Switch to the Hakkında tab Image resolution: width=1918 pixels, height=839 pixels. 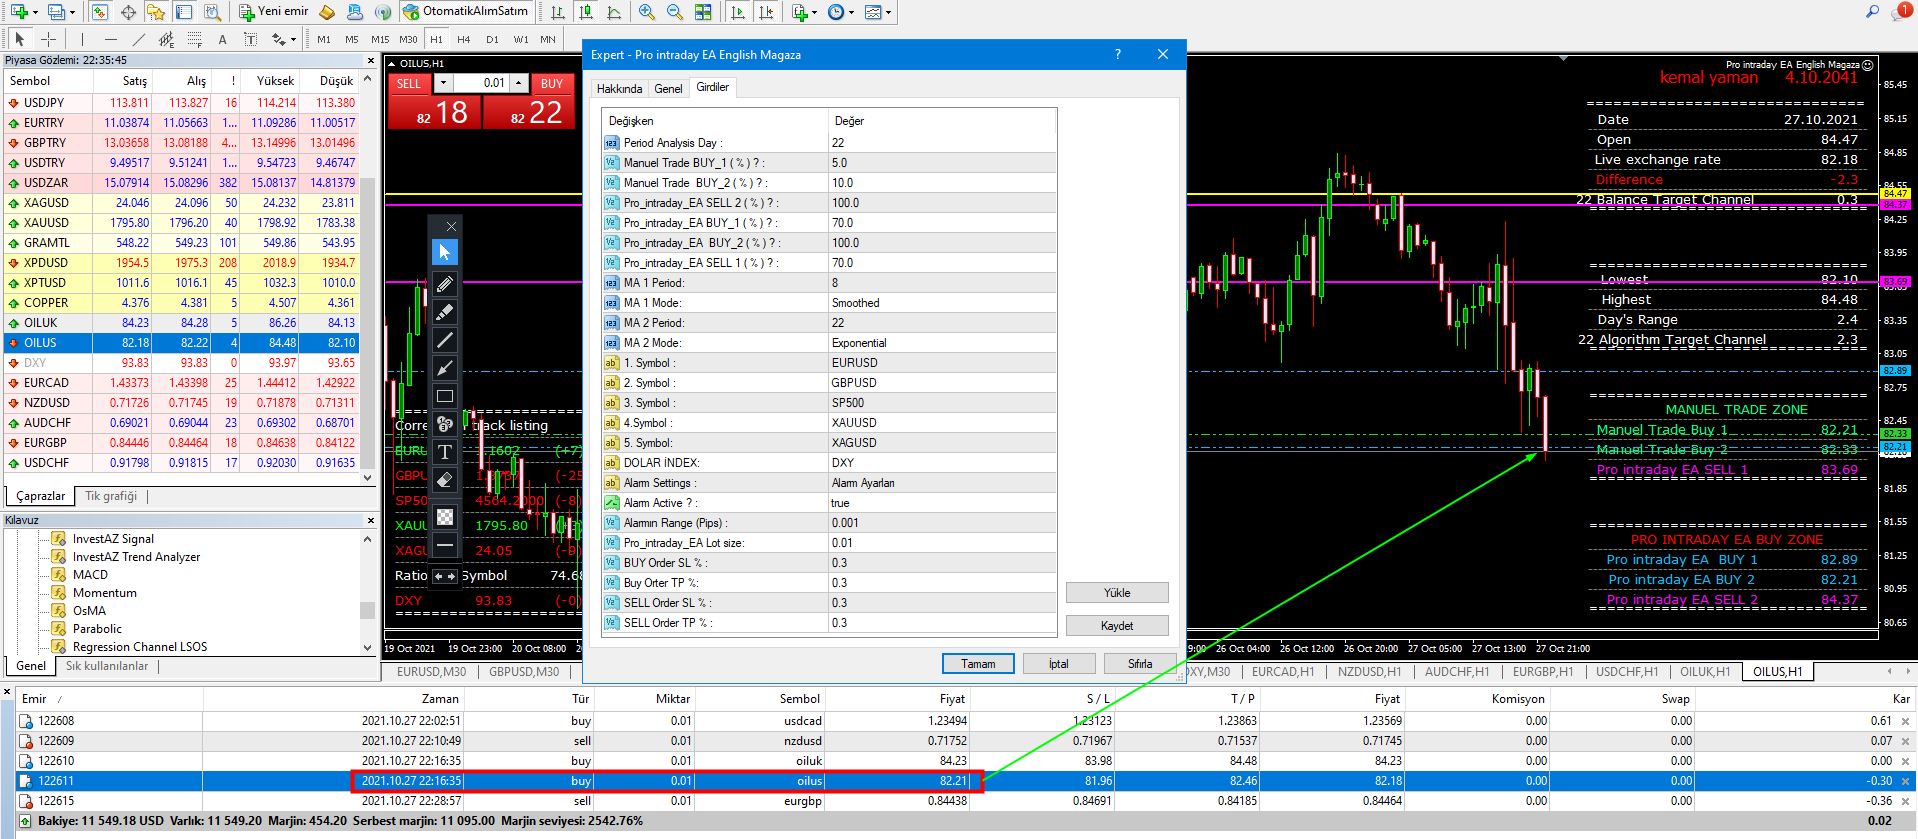point(619,89)
